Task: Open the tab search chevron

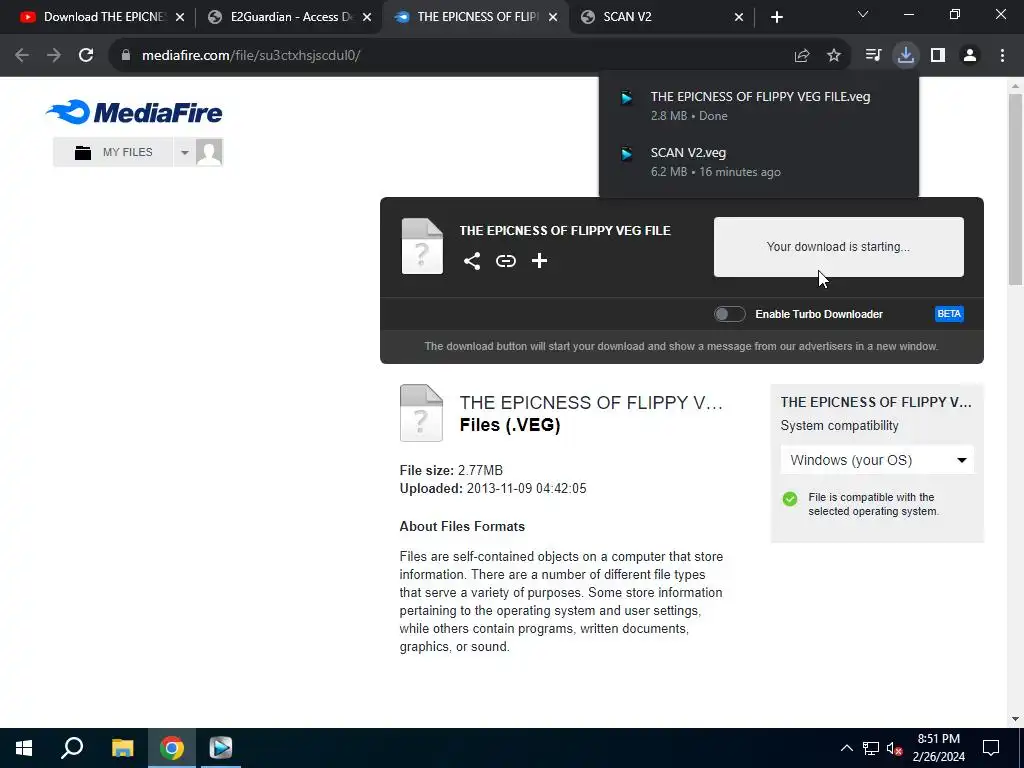Action: point(863,14)
